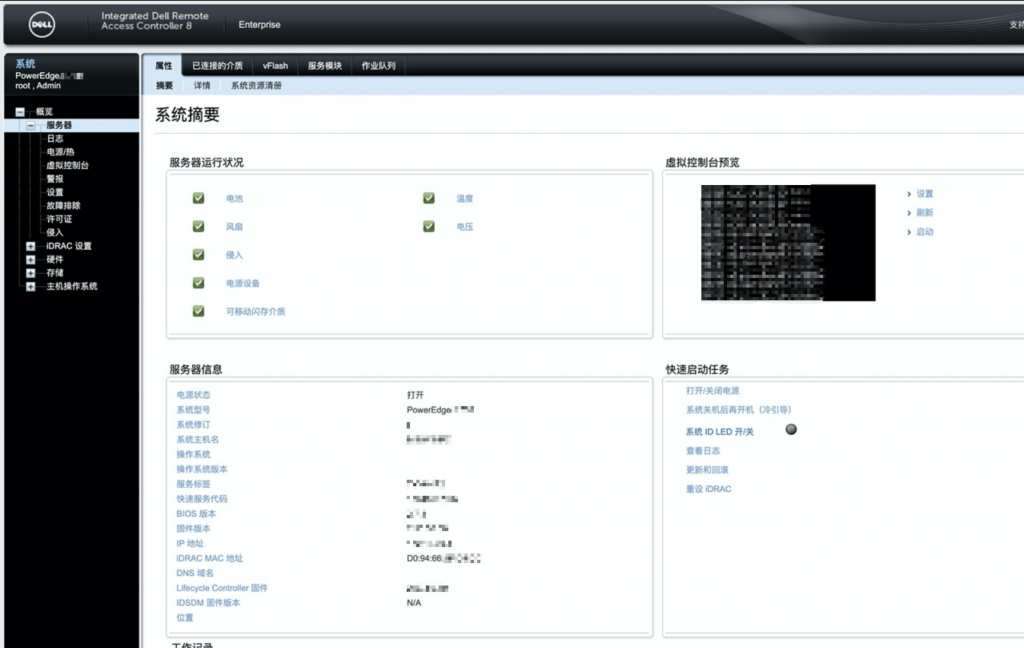This screenshot has width=1024, height=648.
Task: Click the green check icon beside 电源设备
Action: click(x=198, y=283)
